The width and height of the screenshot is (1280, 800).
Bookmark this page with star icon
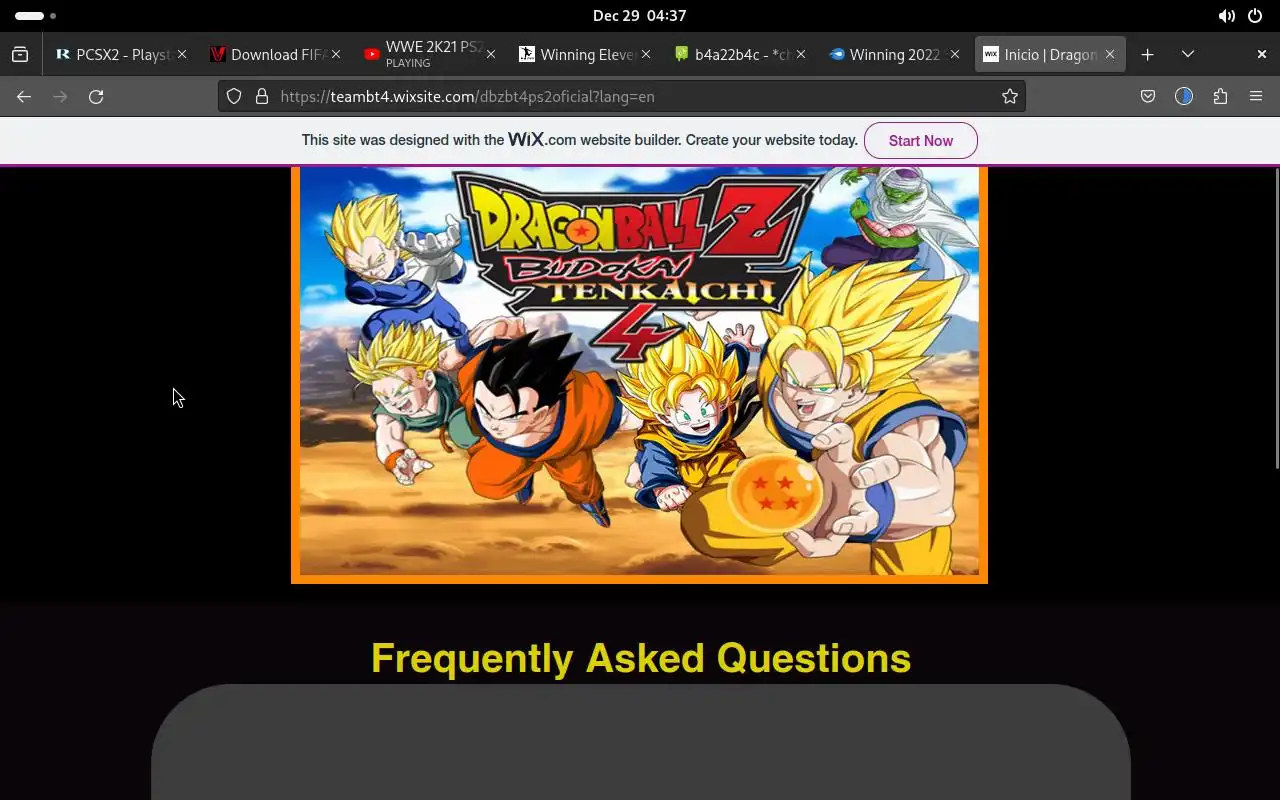1010,97
